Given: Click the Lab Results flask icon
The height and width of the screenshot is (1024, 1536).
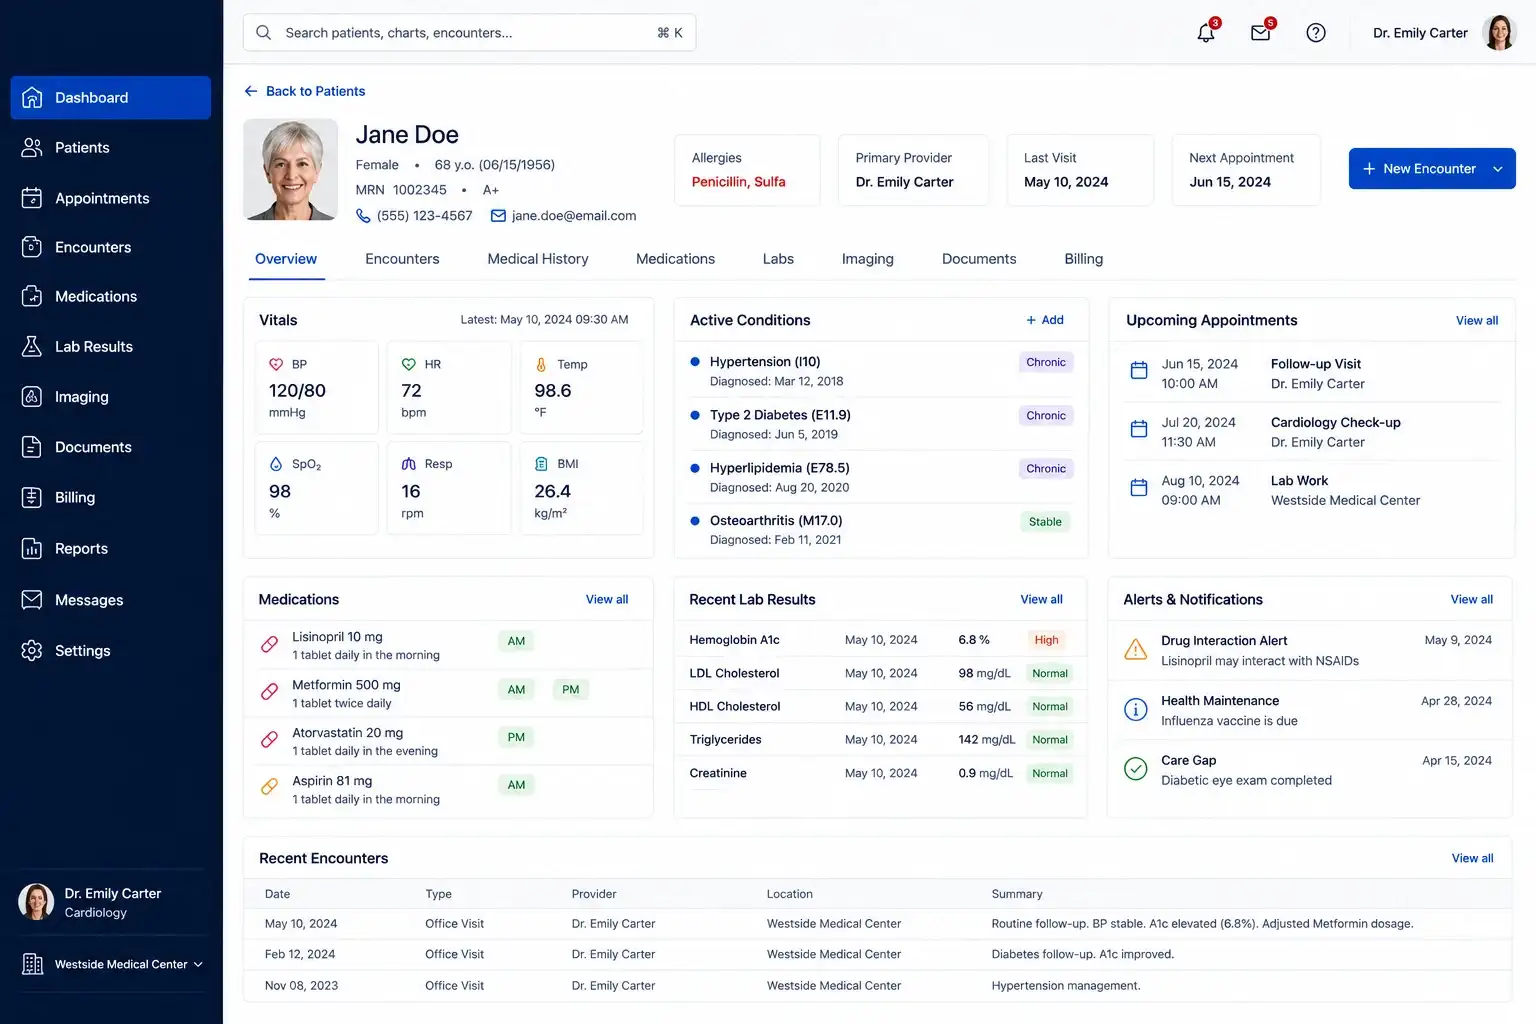Looking at the screenshot, I should 32,346.
